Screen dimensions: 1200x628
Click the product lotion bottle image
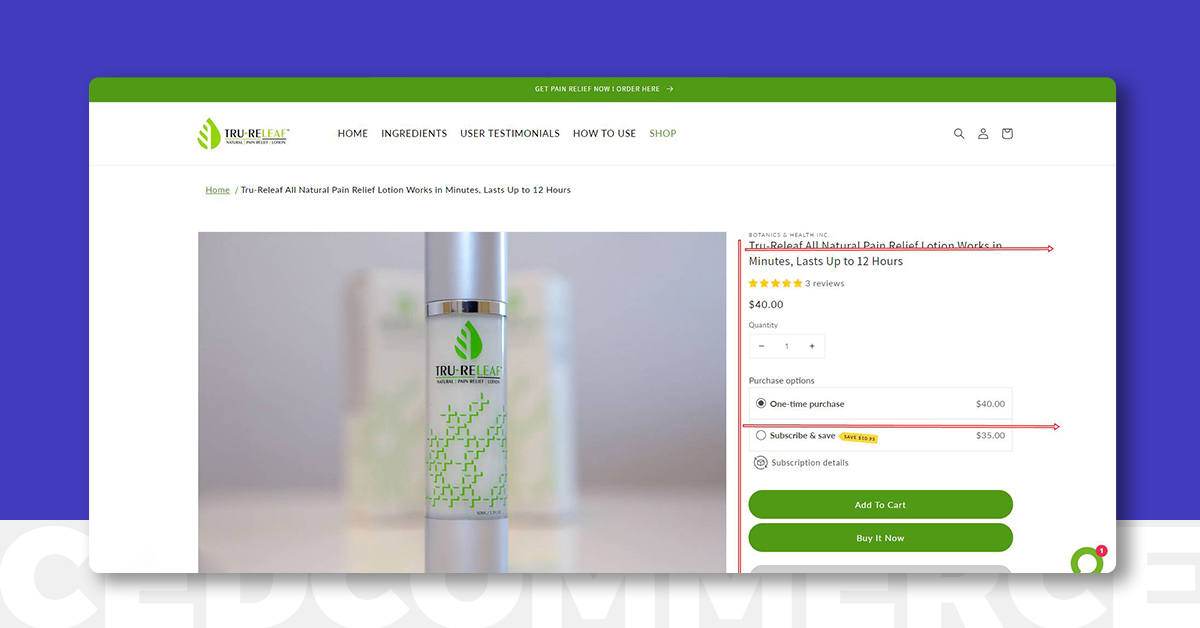[462, 402]
